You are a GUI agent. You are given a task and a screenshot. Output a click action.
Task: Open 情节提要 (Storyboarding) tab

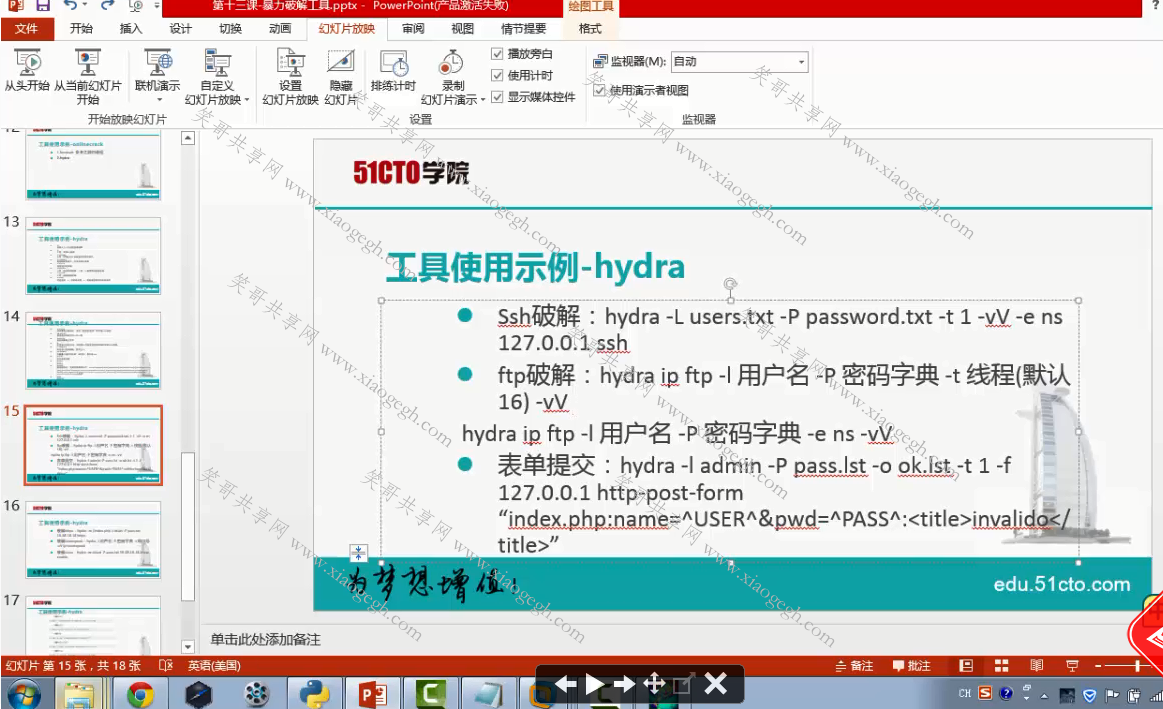point(523,28)
